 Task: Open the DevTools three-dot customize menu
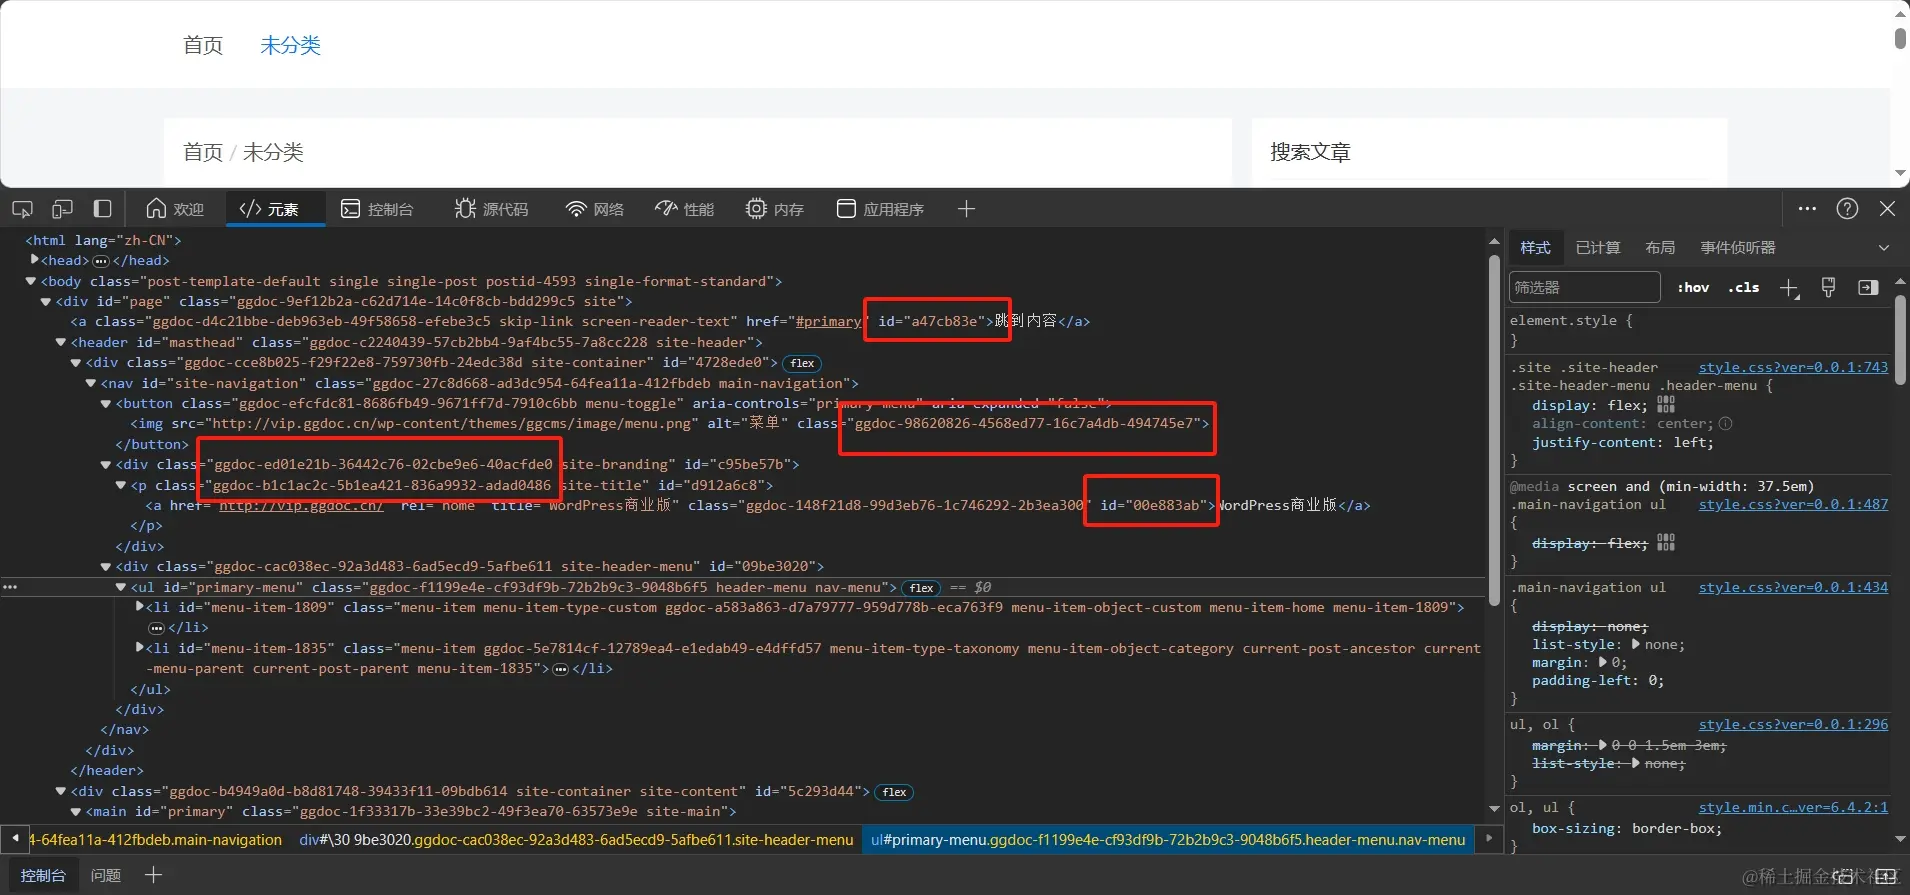tap(1807, 209)
